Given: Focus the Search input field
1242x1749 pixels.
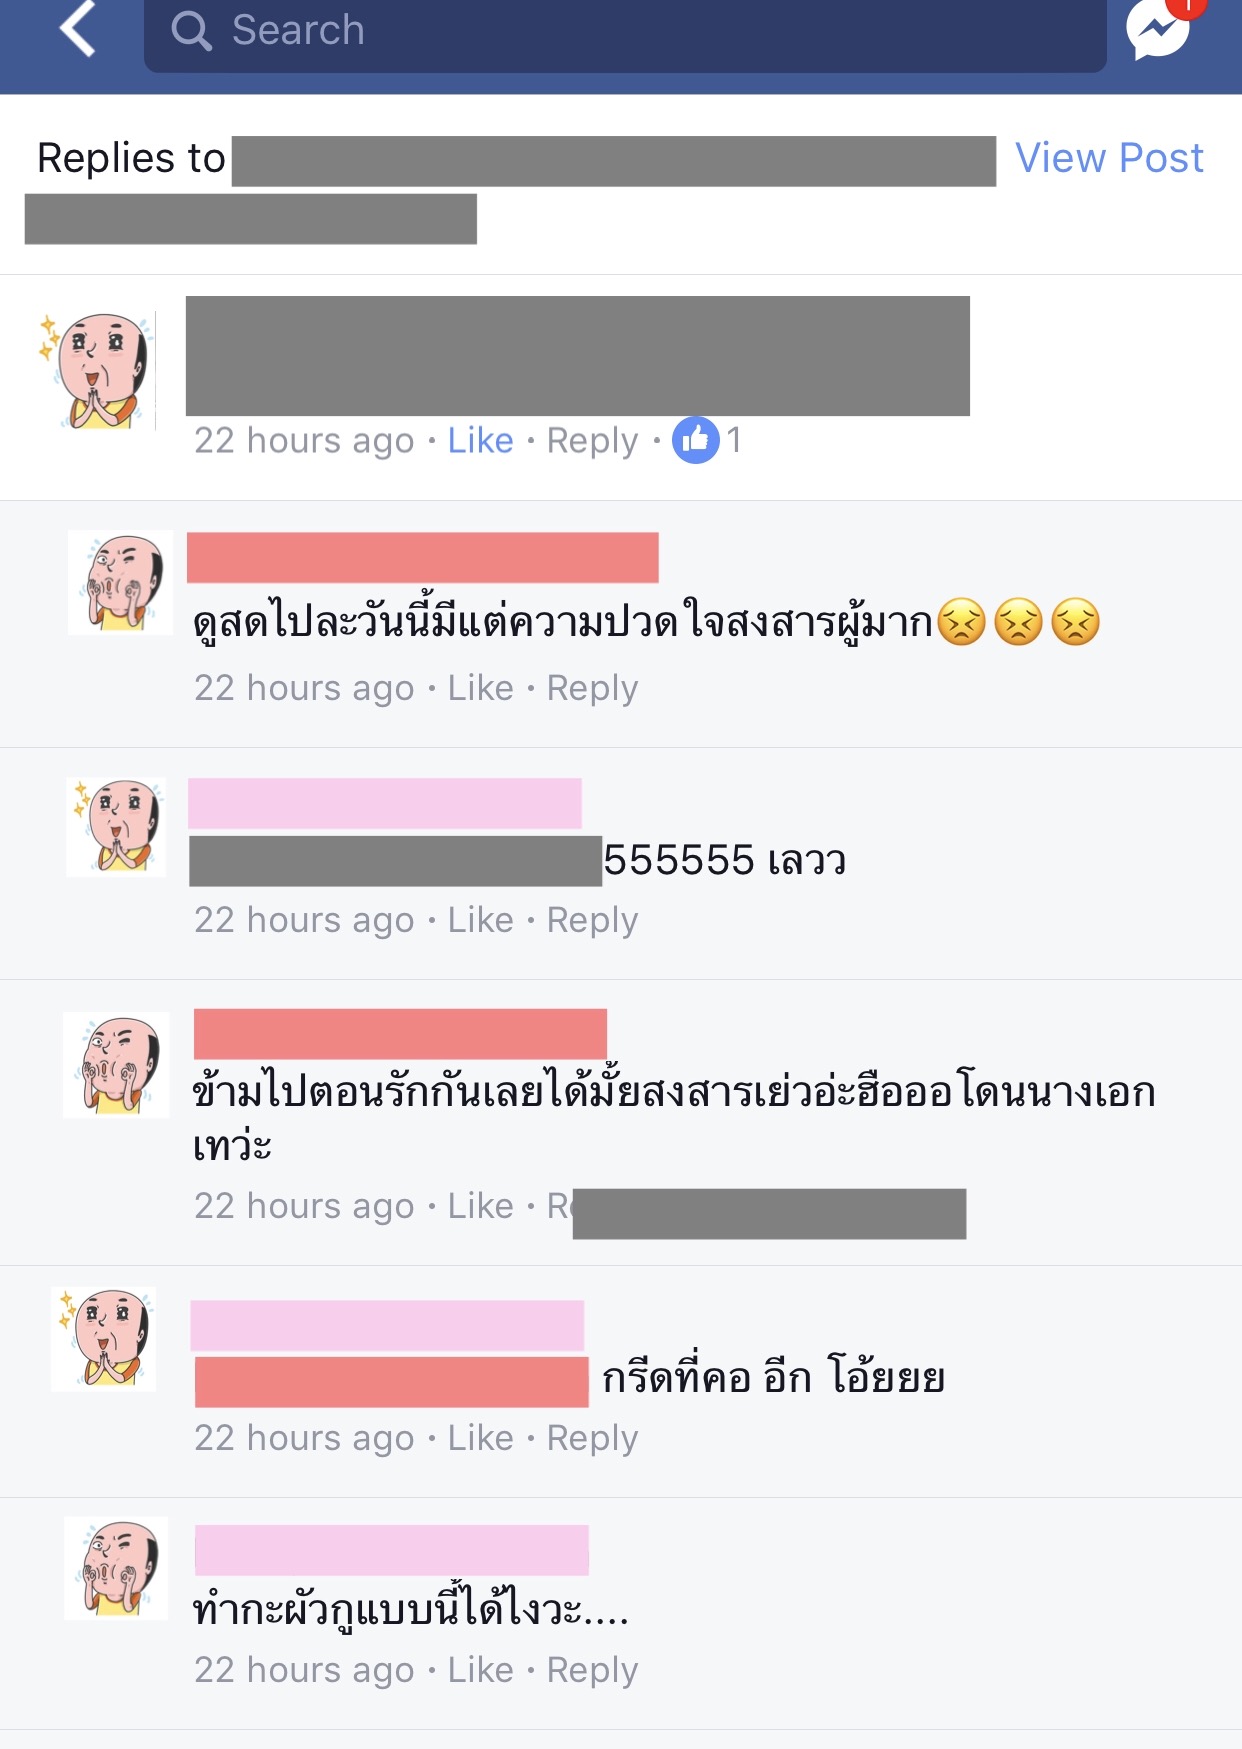Looking at the screenshot, I should 625,32.
